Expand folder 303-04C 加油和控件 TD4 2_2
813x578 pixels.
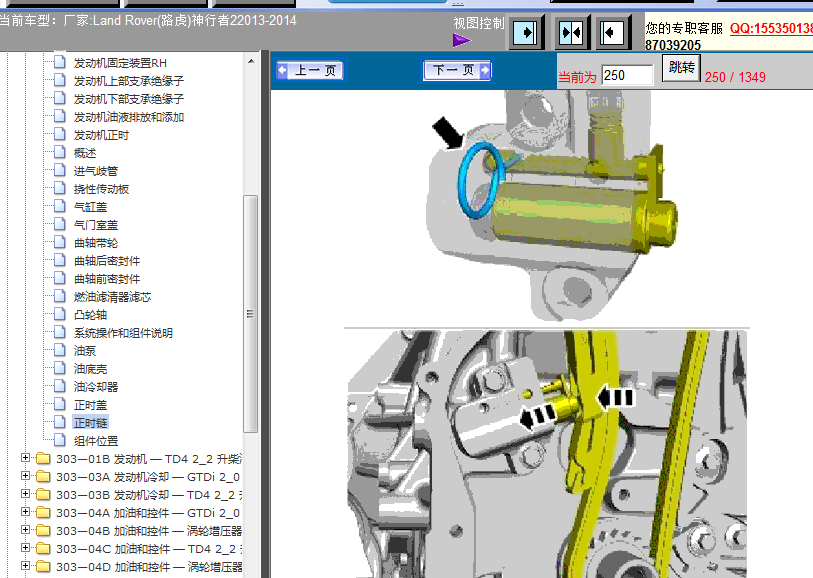pos(25,548)
